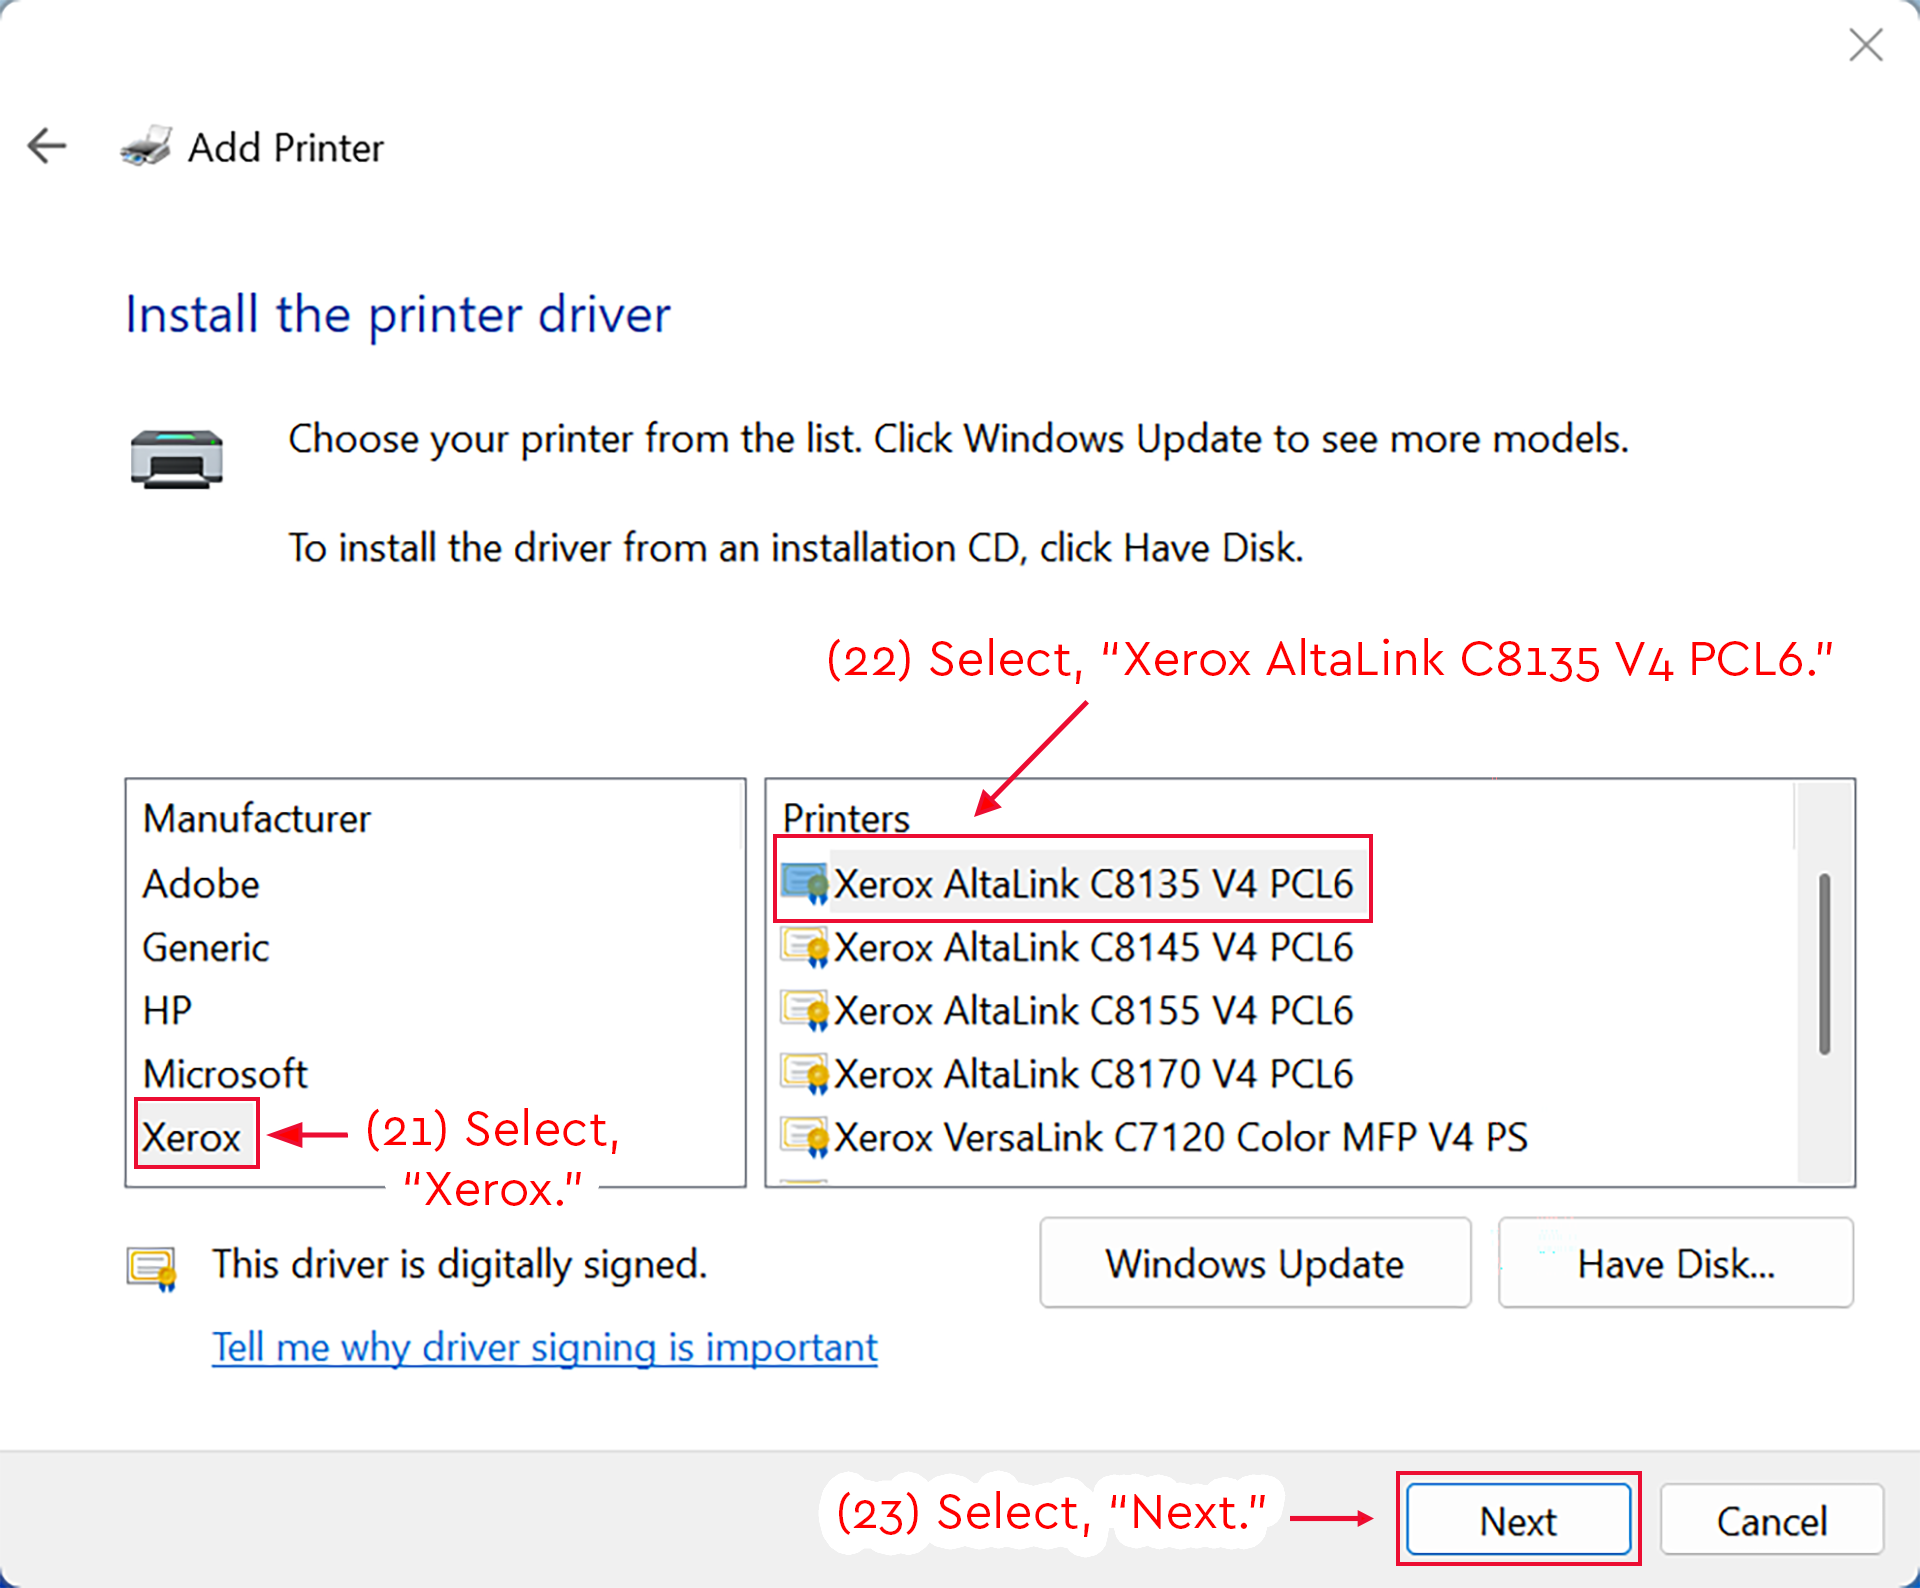Go back using the back arrow
Screen dimensions: 1920x1588
point(47,146)
